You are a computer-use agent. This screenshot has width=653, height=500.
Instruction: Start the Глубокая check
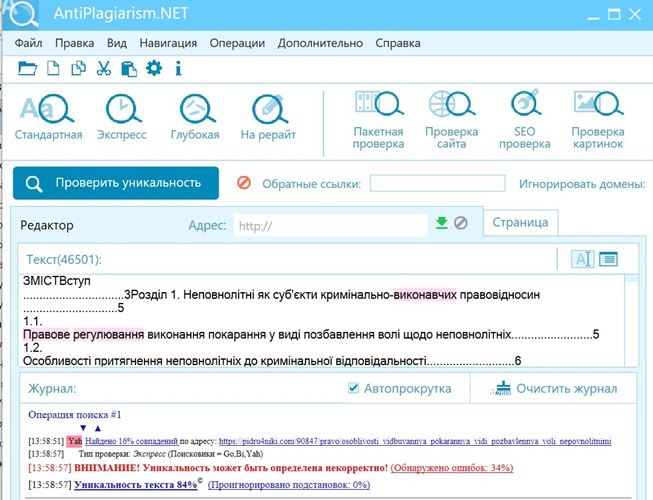pos(195,117)
